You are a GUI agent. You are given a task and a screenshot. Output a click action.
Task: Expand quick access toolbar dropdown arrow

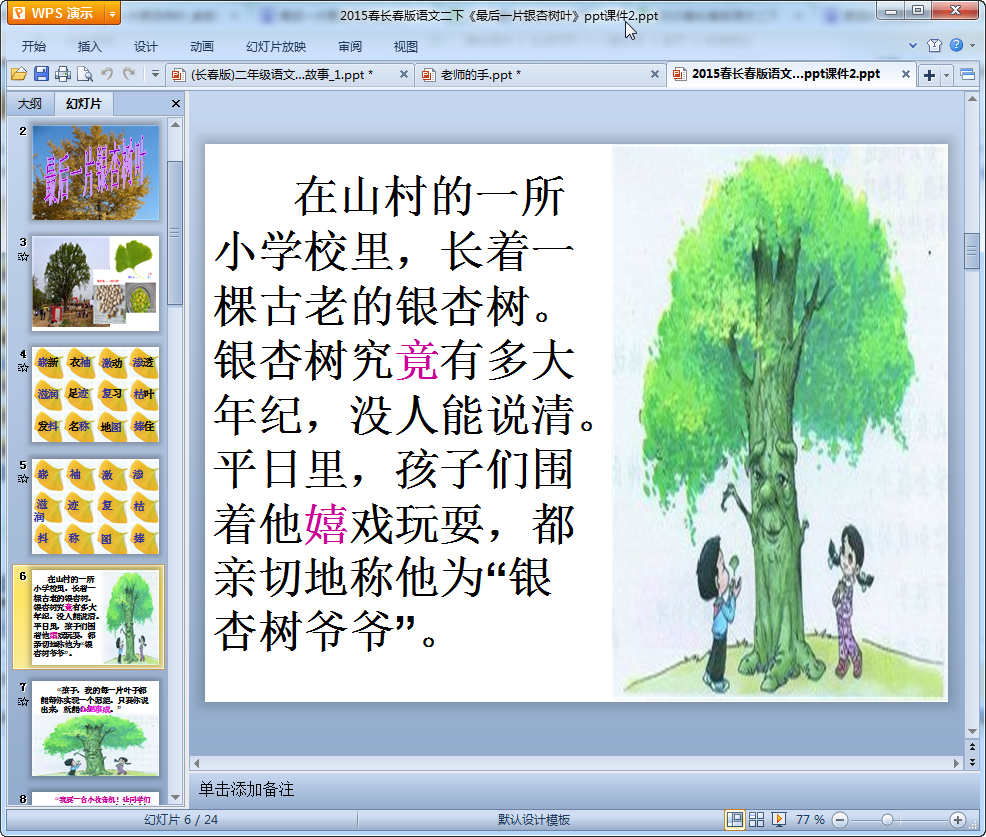(155, 74)
